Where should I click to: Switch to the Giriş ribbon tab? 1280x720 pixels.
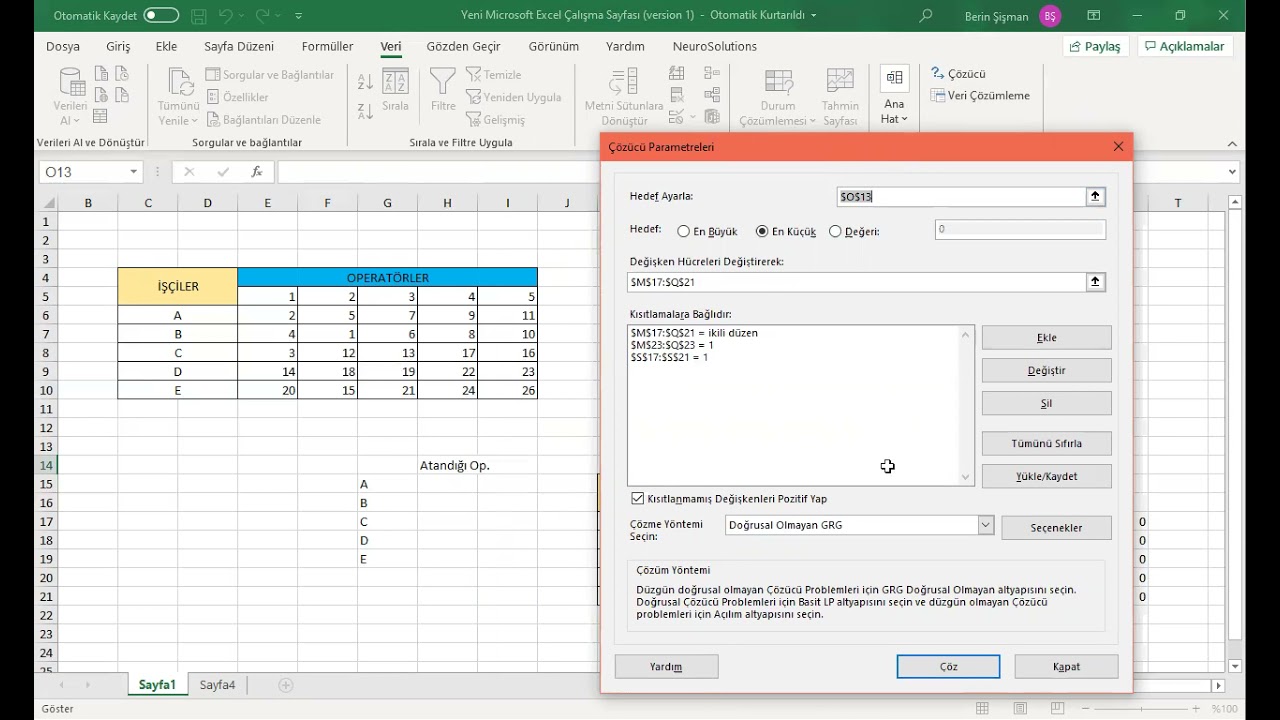tap(118, 46)
